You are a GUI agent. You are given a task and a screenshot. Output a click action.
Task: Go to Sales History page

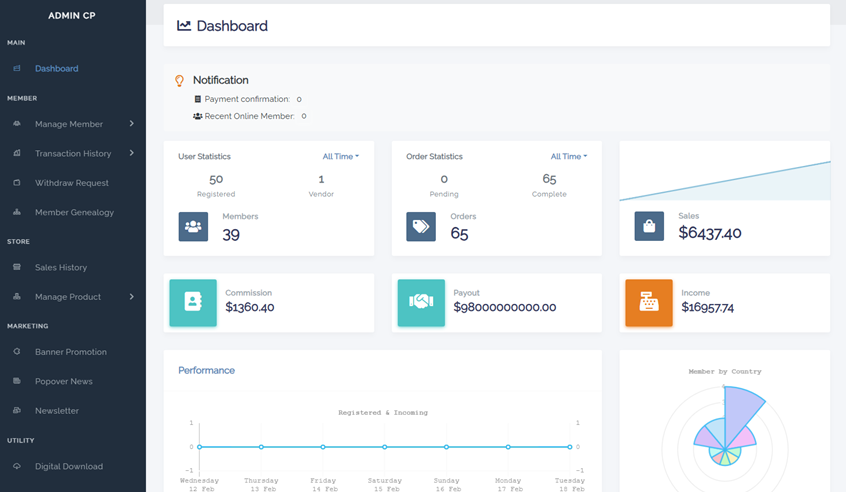click(61, 268)
